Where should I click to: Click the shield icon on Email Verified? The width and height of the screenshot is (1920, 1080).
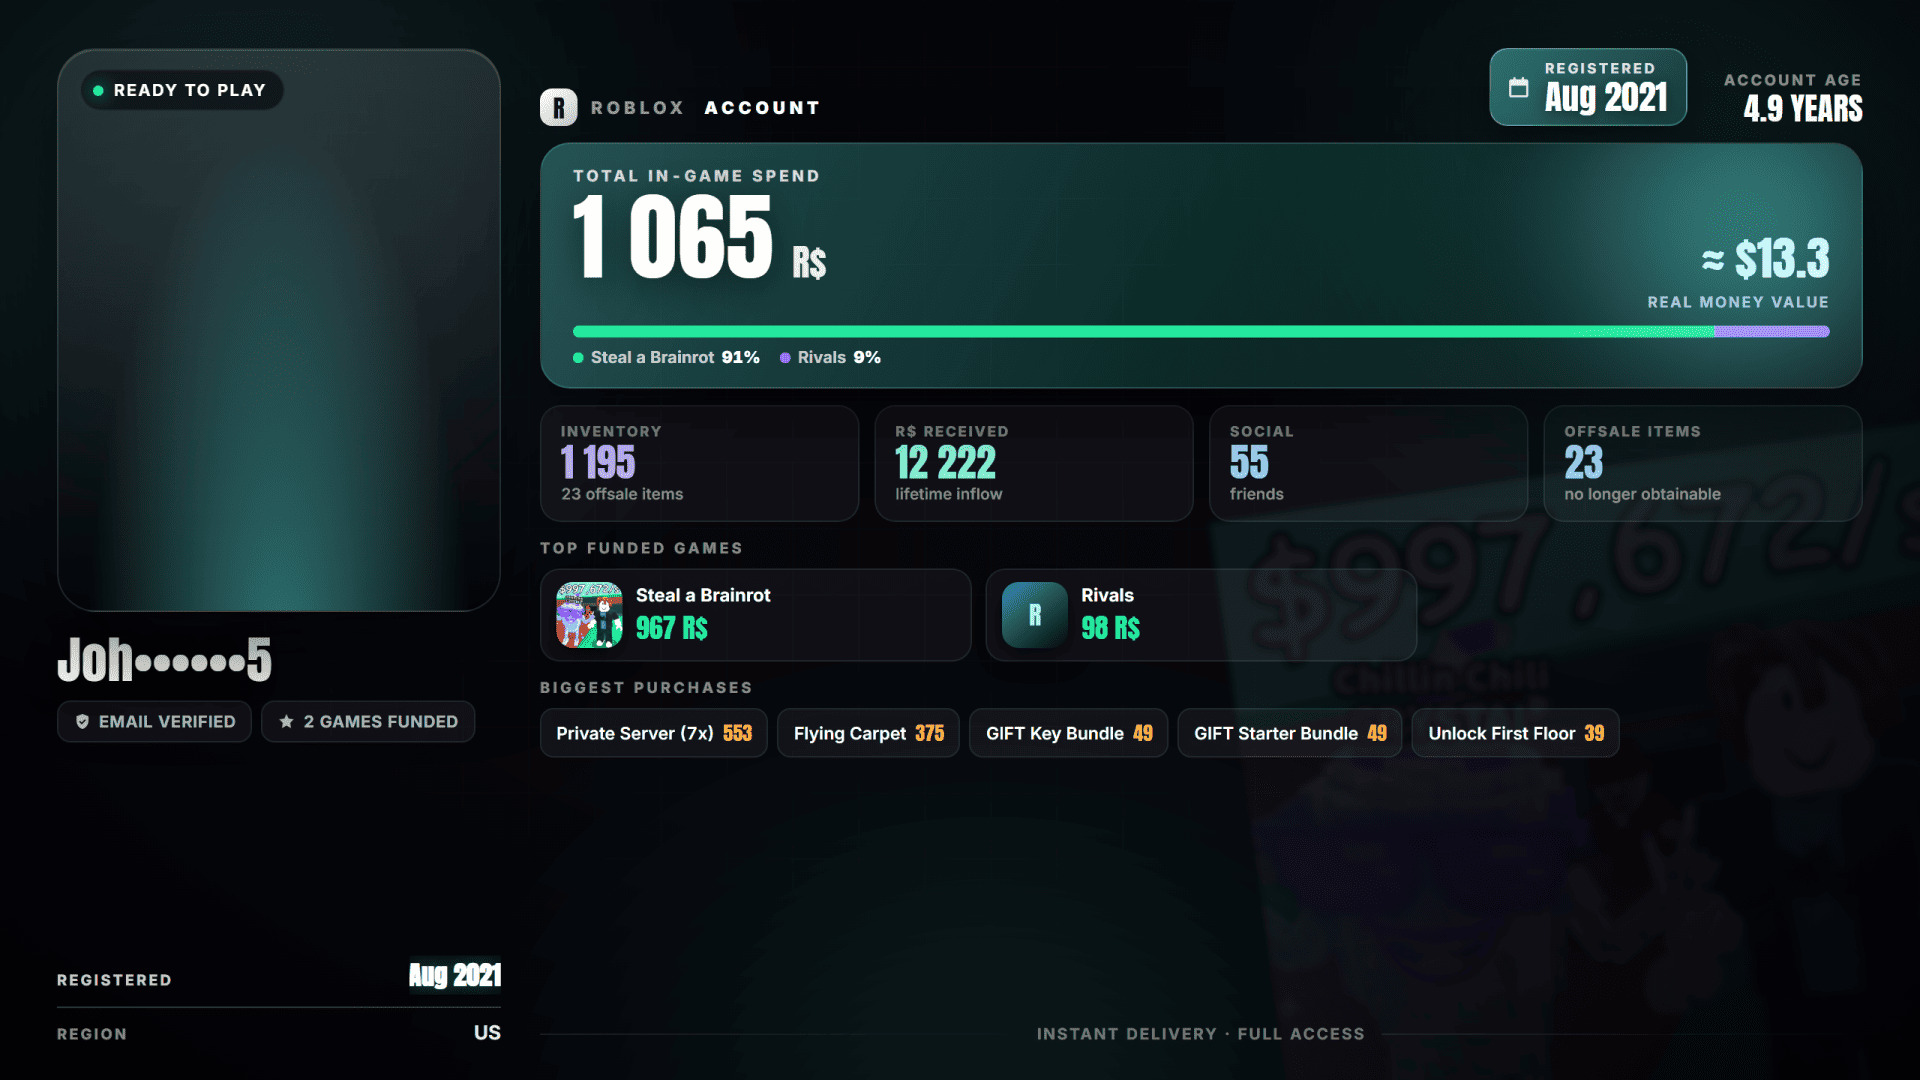pyautogui.click(x=82, y=722)
